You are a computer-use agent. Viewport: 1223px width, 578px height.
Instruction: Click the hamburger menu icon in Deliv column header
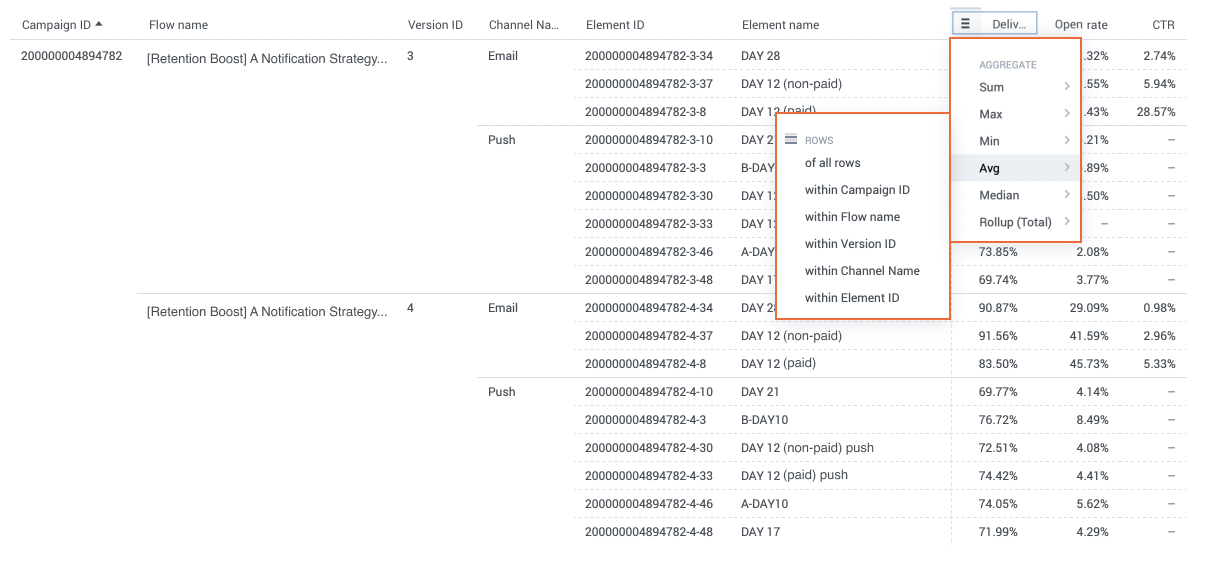pos(965,24)
